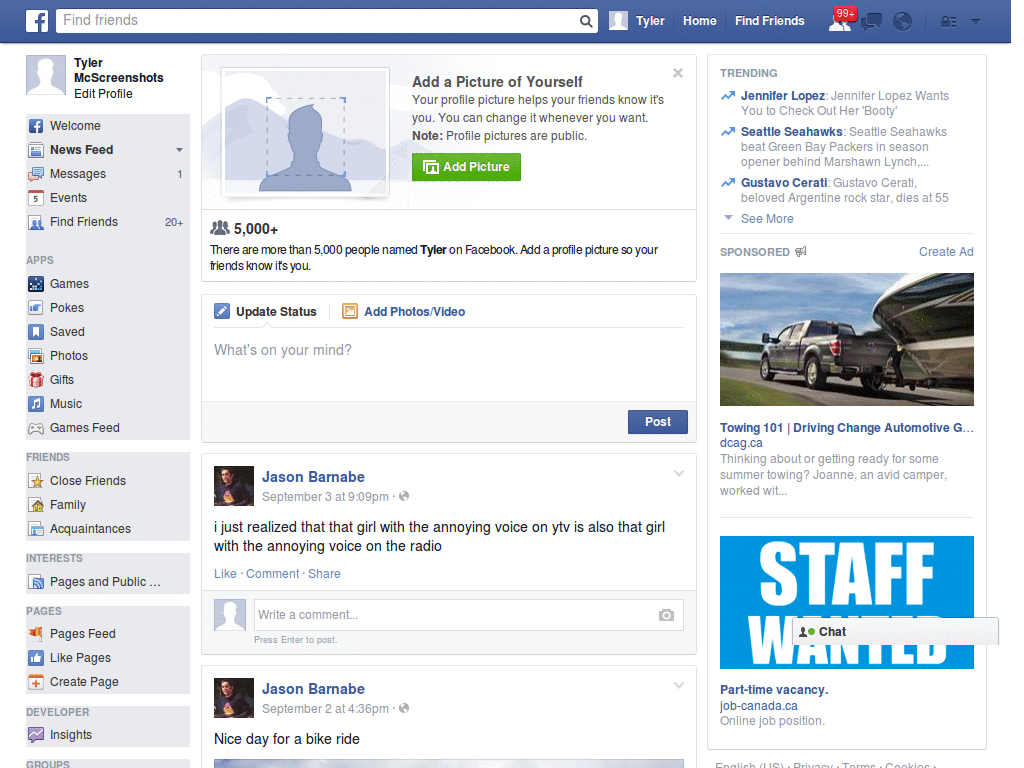Image resolution: width=1024 pixels, height=768 pixels.
Task: Open the September 3 at 9:09pm timestamp
Action: tap(325, 497)
